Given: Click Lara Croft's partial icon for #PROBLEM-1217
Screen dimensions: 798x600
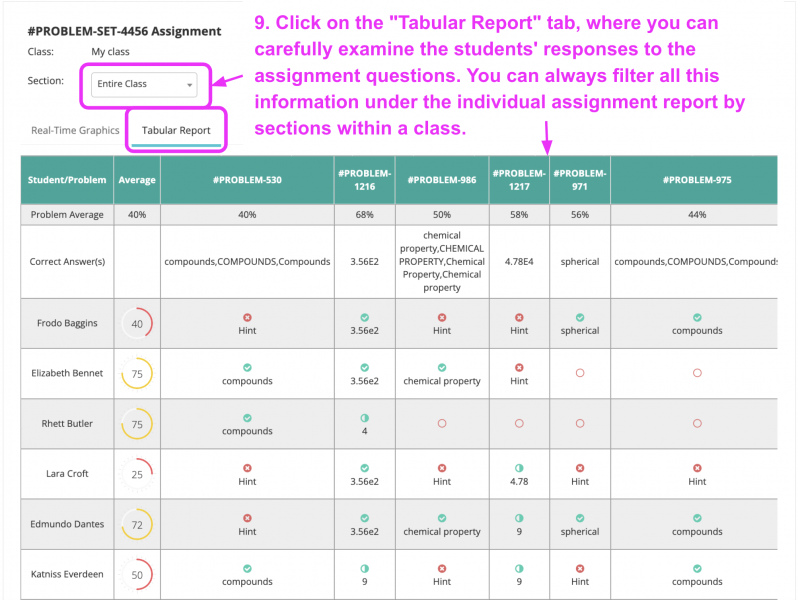Looking at the screenshot, I should (x=519, y=468).
